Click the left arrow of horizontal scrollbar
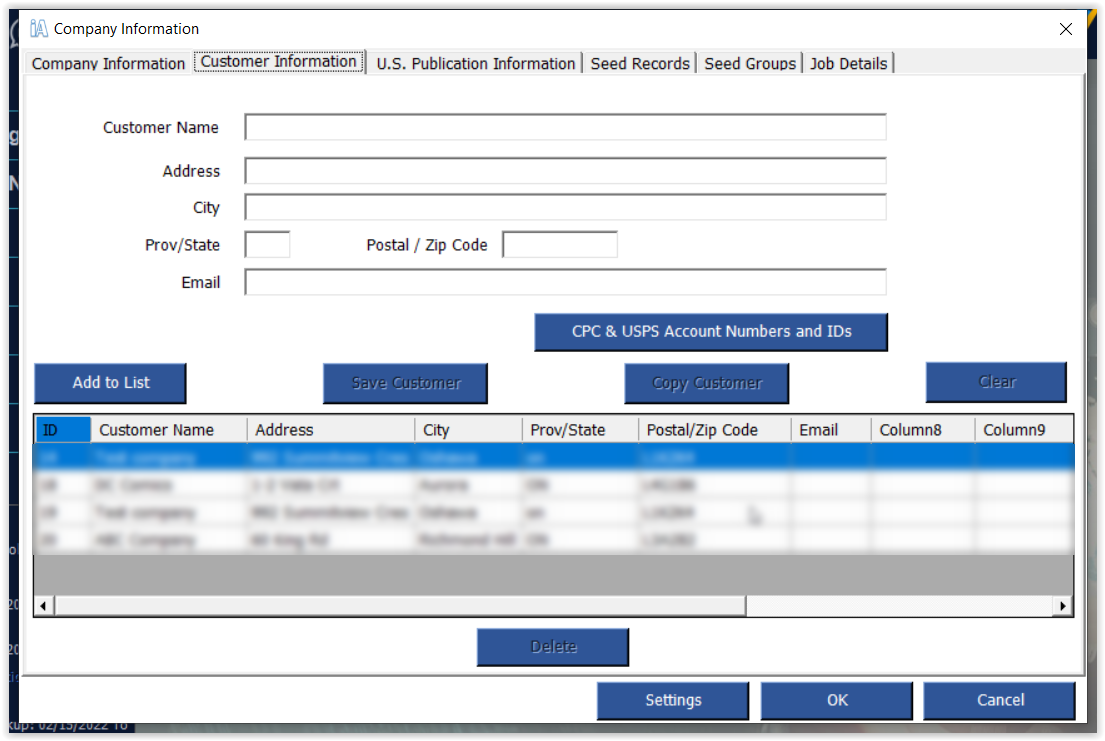The image size is (1105, 741). pyautogui.click(x=44, y=606)
